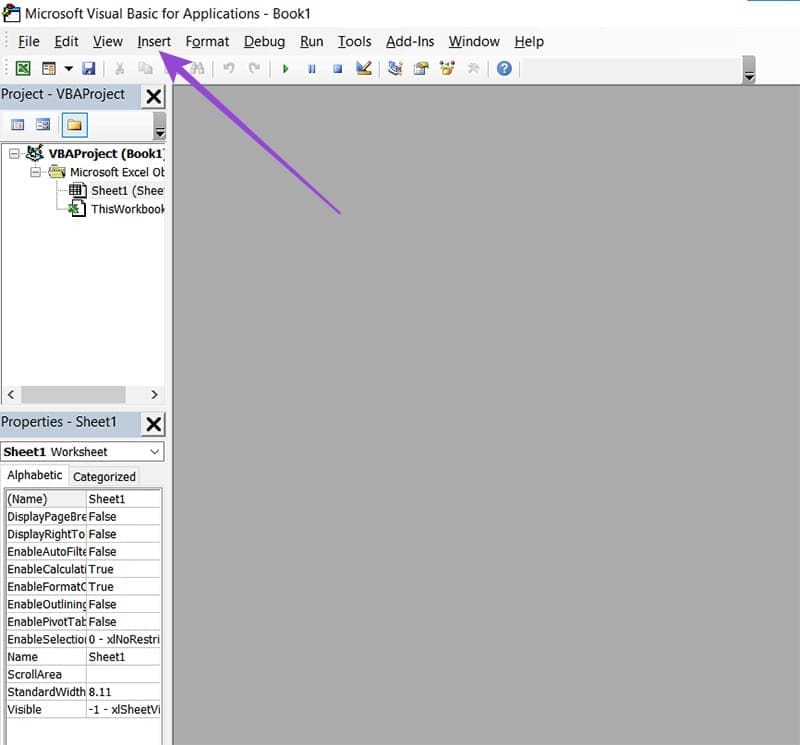
Task: Open the Object Browser from the toolbar
Action: (447, 68)
